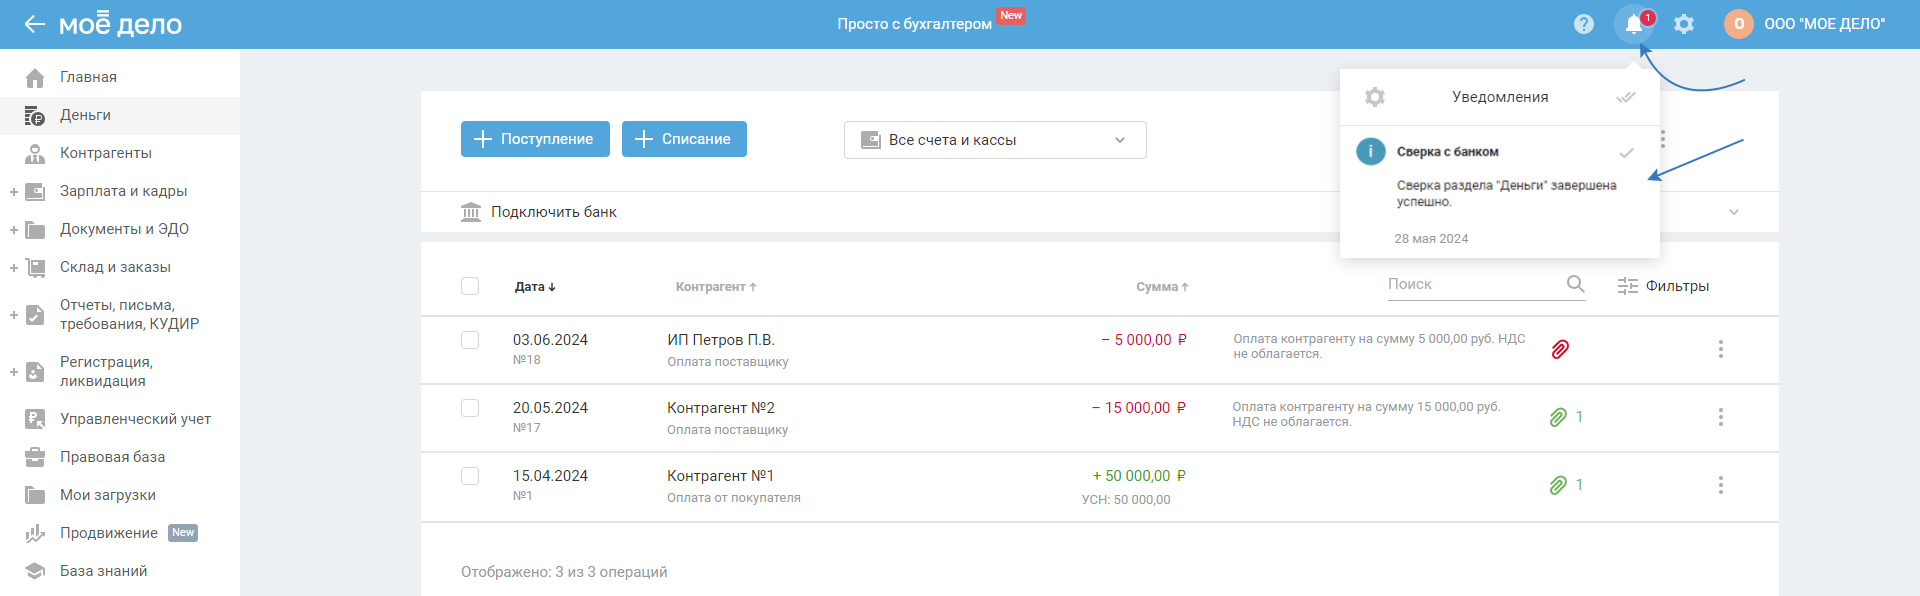Click the Фильтры button label
This screenshot has height=596, width=1920.
click(1677, 286)
